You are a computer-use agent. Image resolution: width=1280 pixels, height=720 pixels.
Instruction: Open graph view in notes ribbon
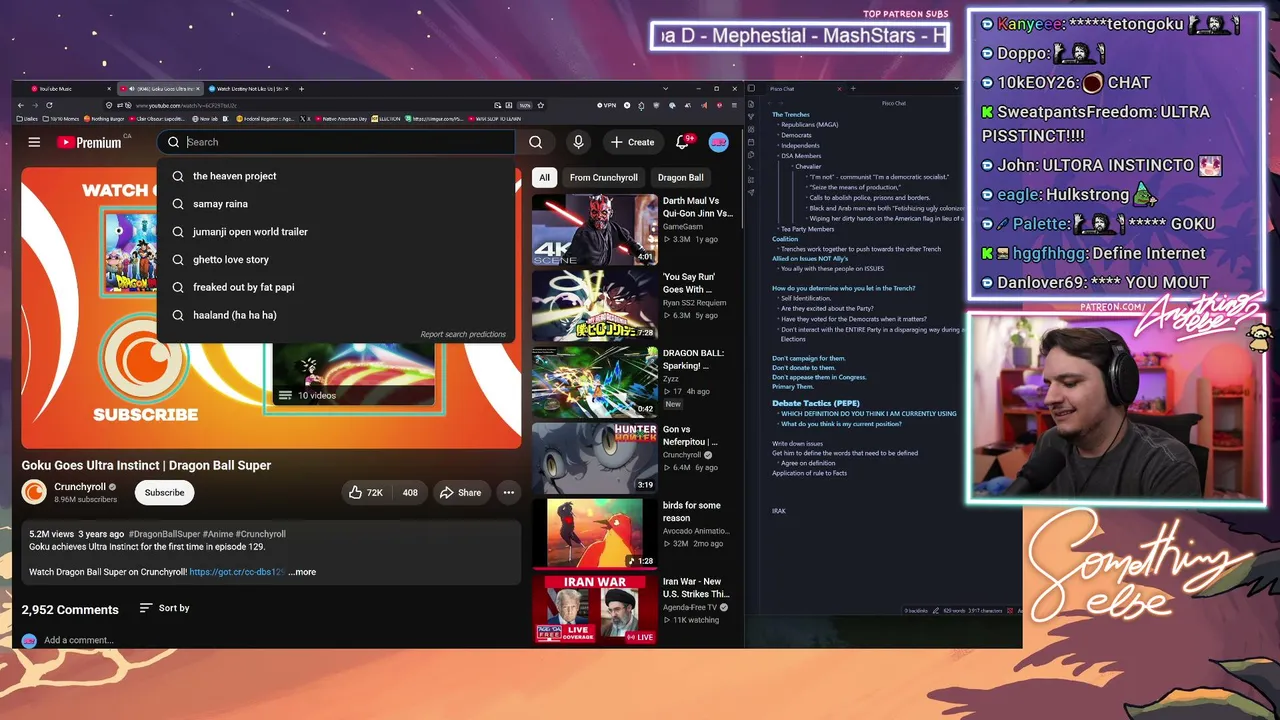751,118
